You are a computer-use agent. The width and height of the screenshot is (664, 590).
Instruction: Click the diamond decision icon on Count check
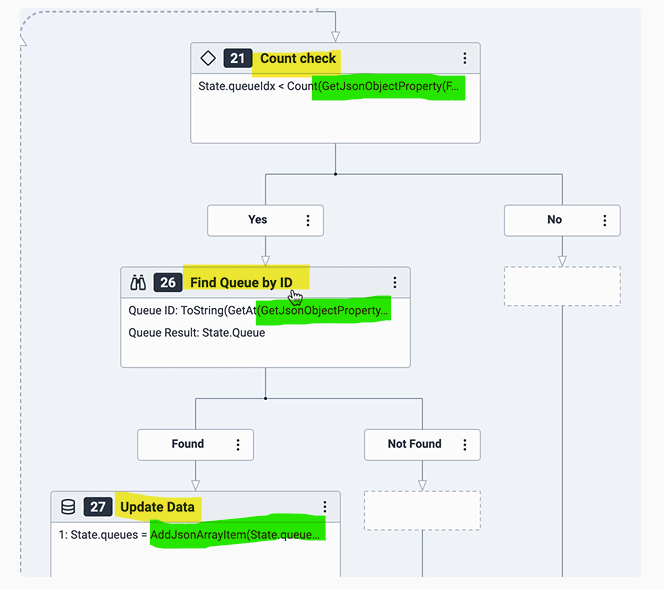coord(209,59)
